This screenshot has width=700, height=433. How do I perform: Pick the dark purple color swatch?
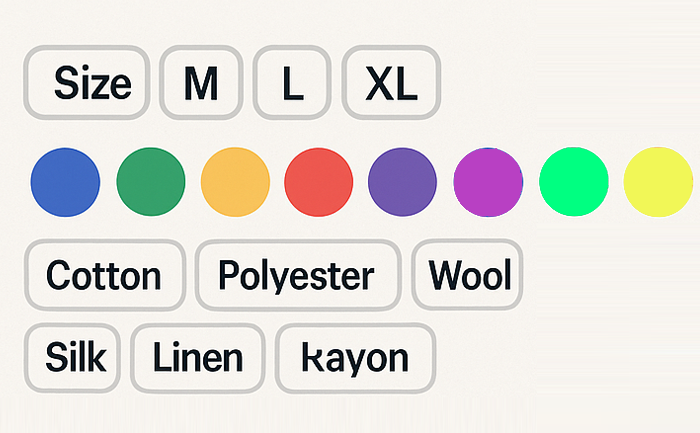coord(403,182)
